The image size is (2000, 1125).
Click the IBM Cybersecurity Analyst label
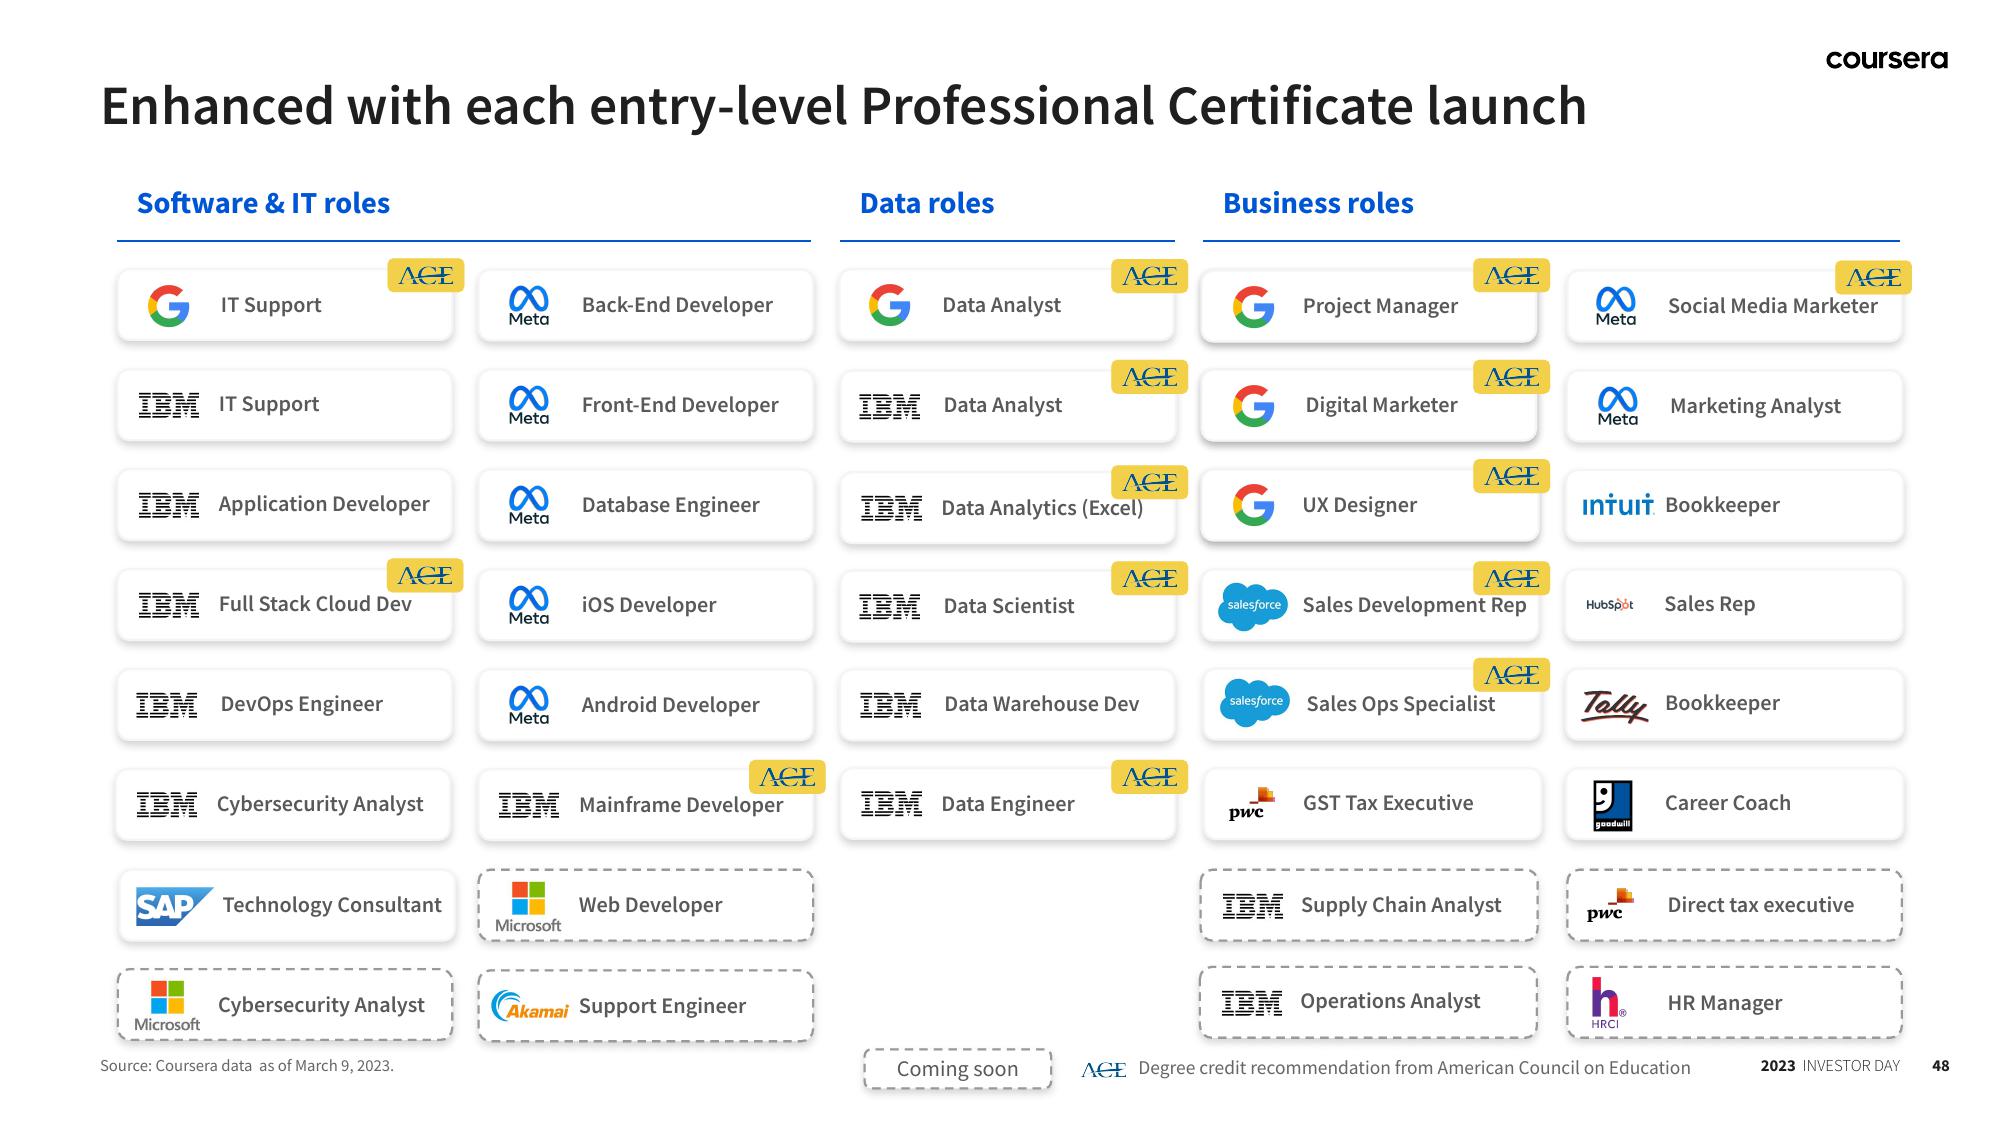[x=320, y=804]
